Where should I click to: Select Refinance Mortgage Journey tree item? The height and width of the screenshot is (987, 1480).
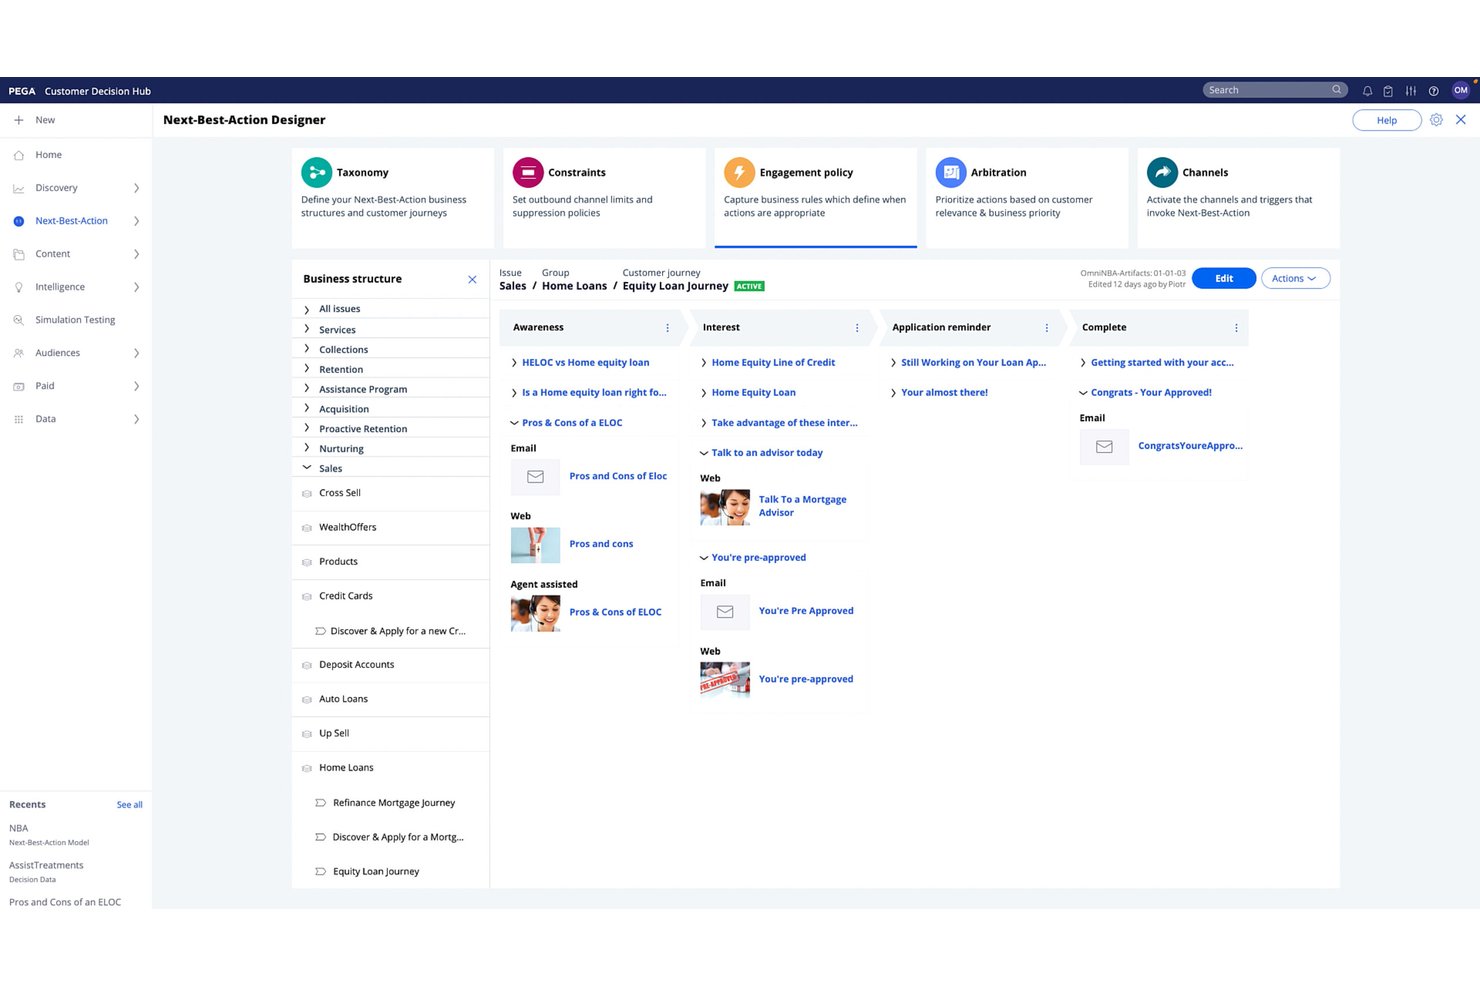[394, 803]
